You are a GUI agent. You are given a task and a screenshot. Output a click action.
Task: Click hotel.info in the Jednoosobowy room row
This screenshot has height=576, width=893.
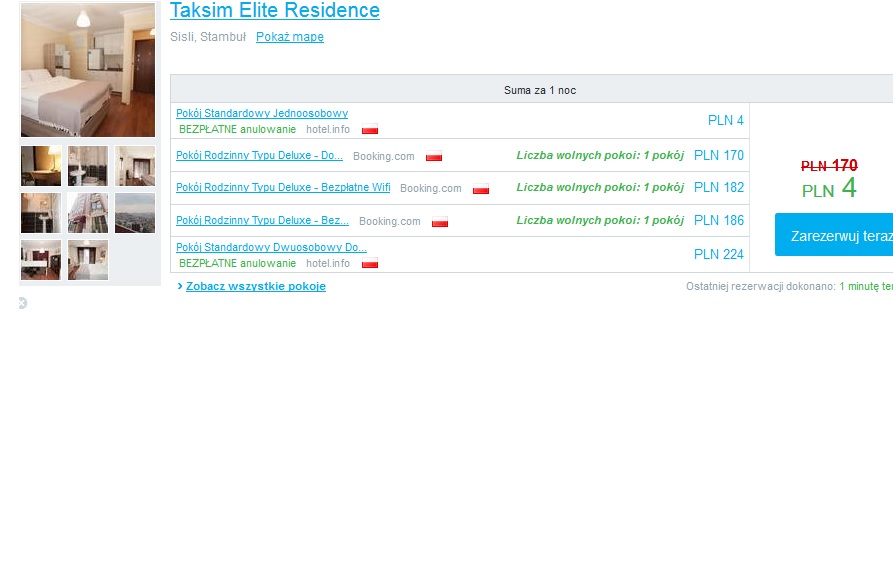click(x=328, y=129)
